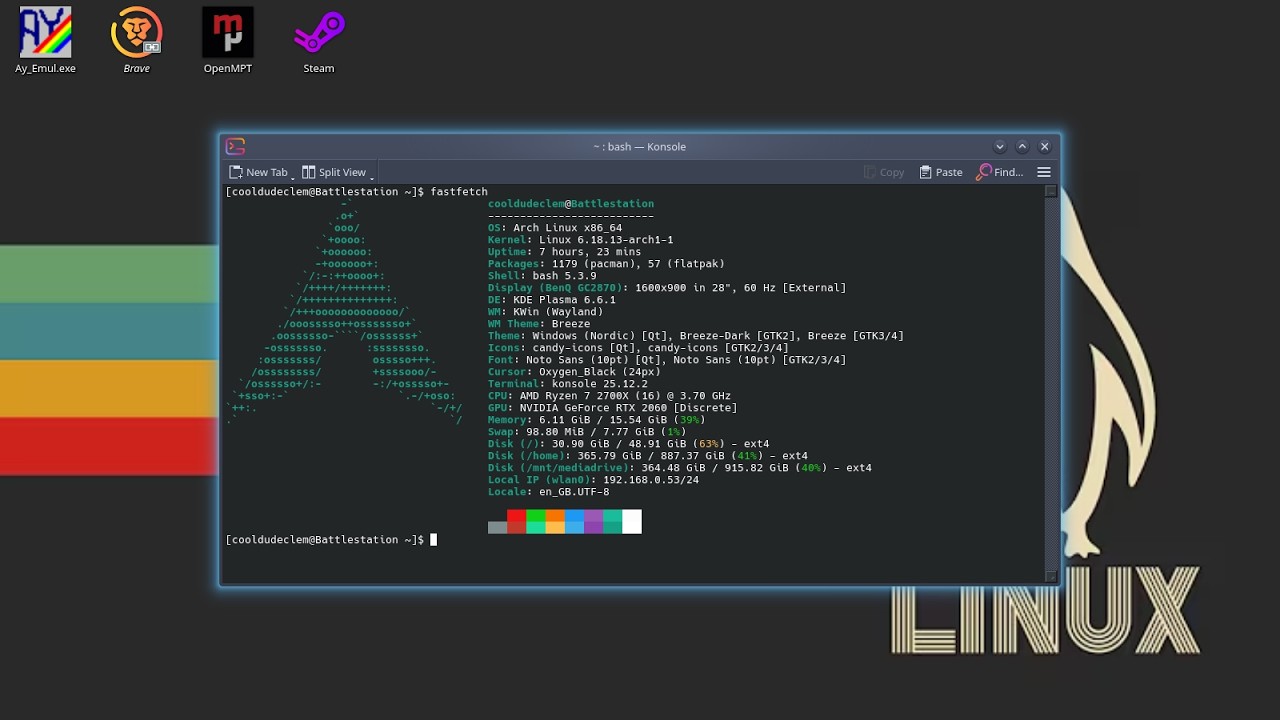Close the Konsole window
This screenshot has width=1280, height=720.
[1044, 146]
